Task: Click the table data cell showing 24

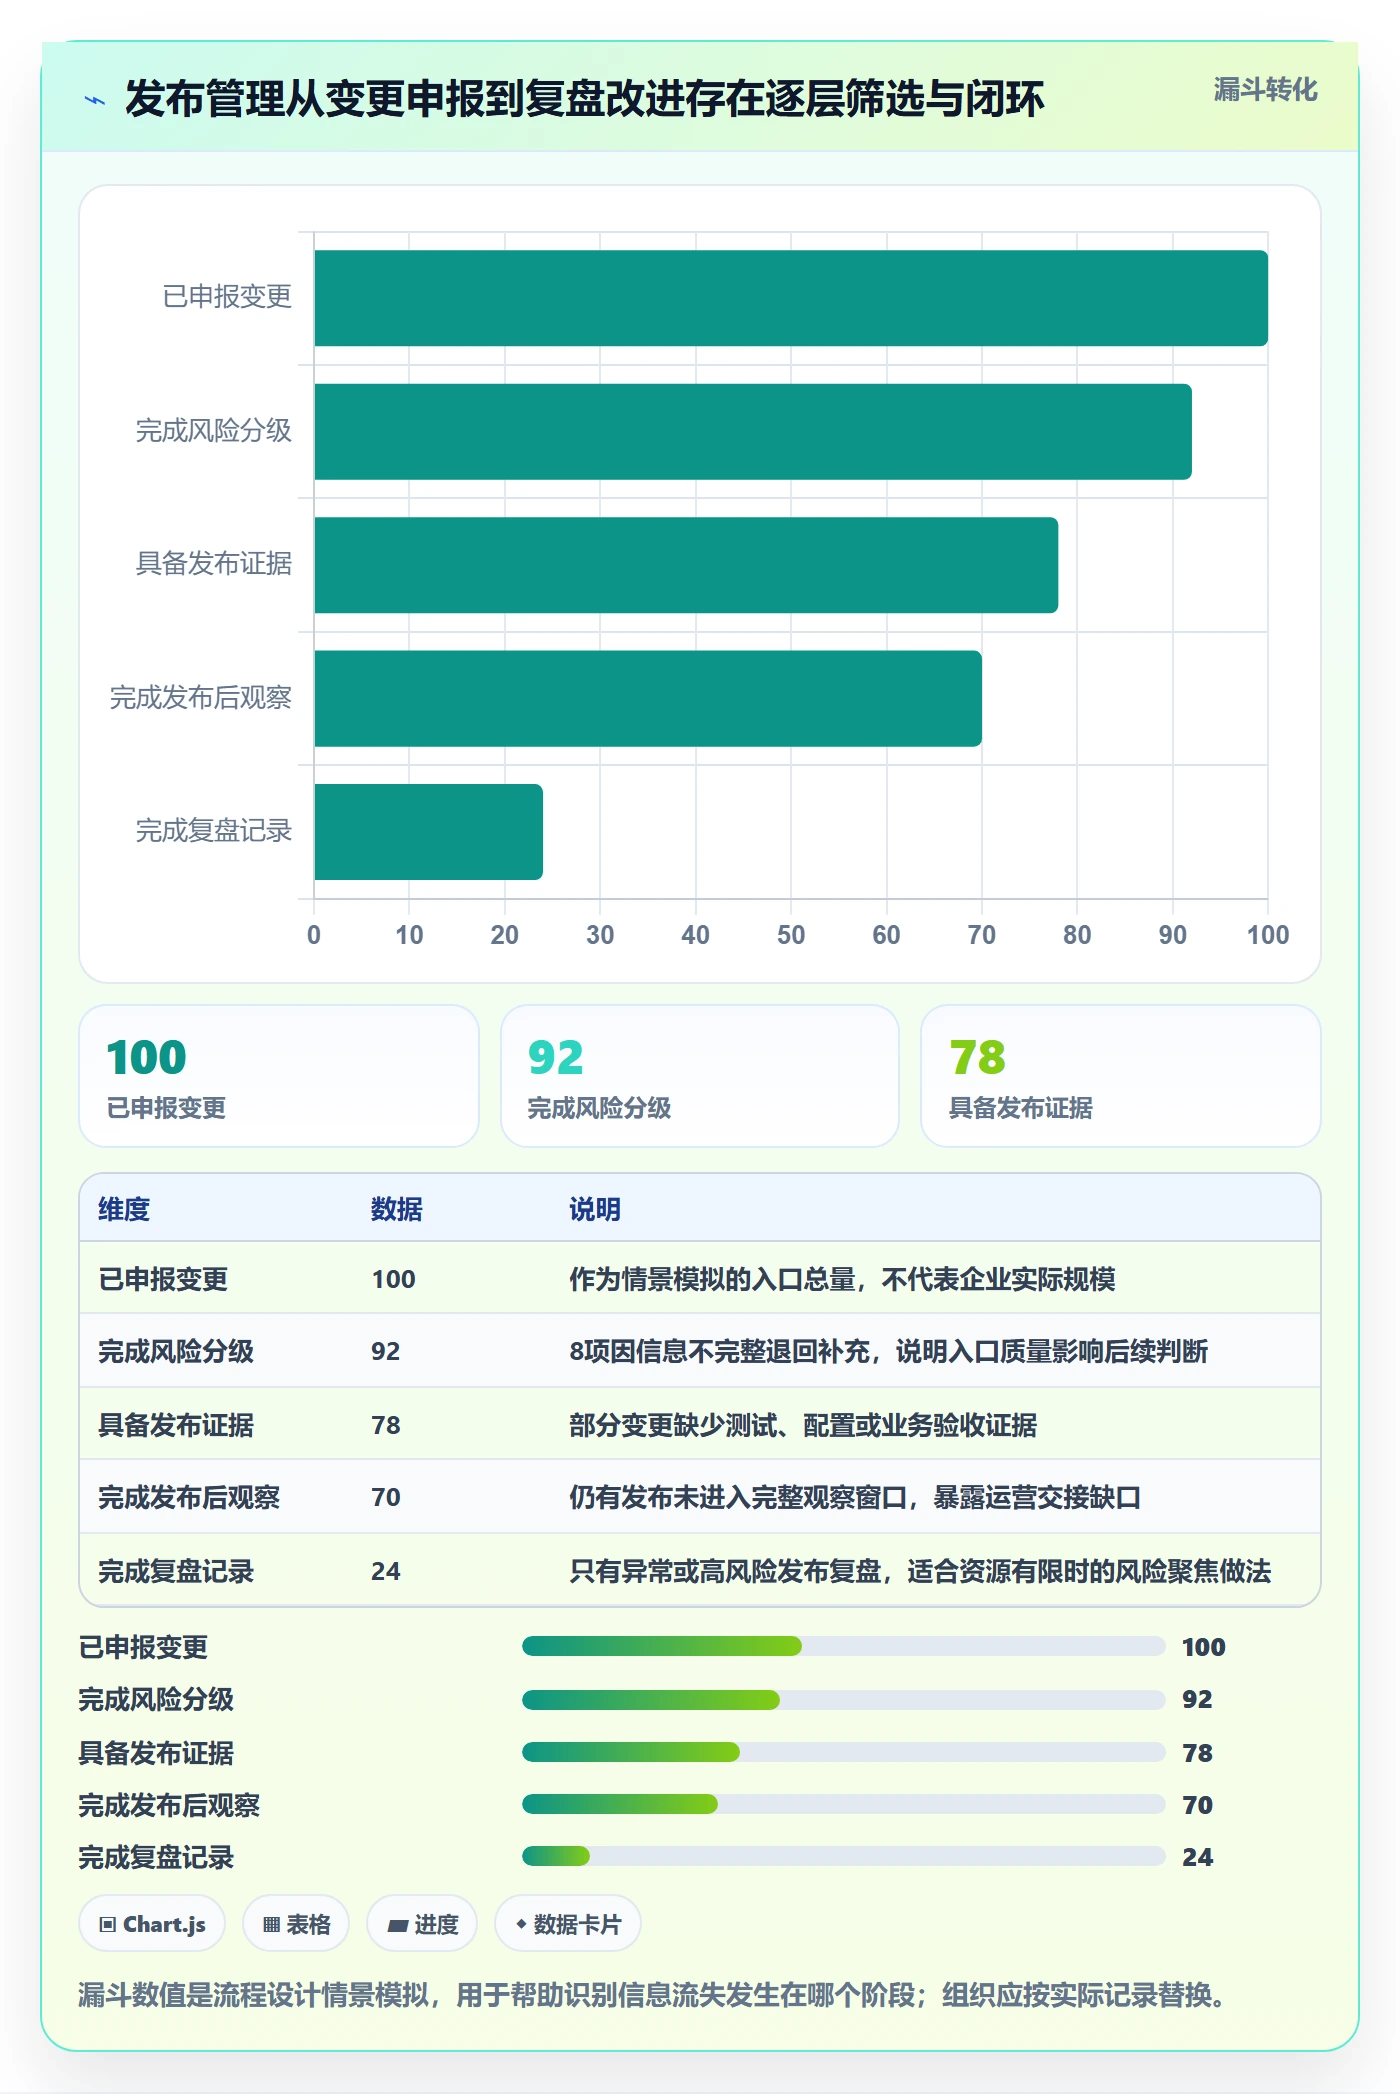Action: tap(386, 1571)
